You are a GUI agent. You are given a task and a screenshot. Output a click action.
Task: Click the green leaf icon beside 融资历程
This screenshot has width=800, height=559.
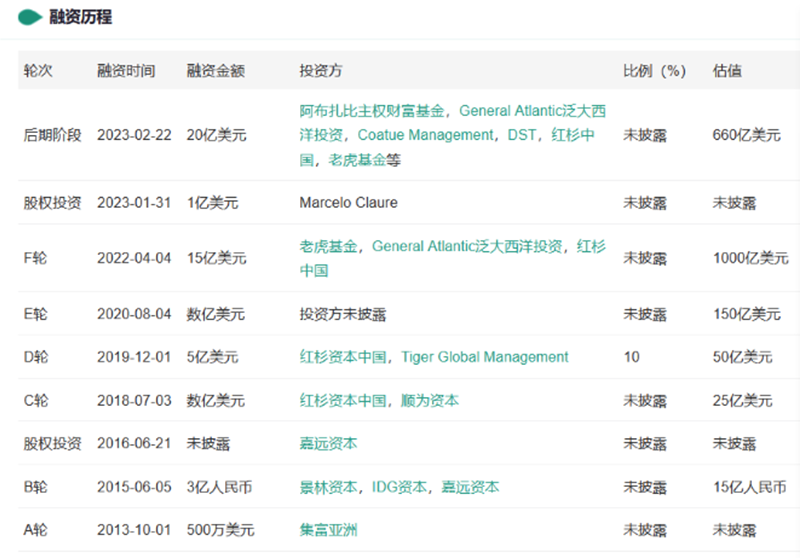[x=30, y=17]
